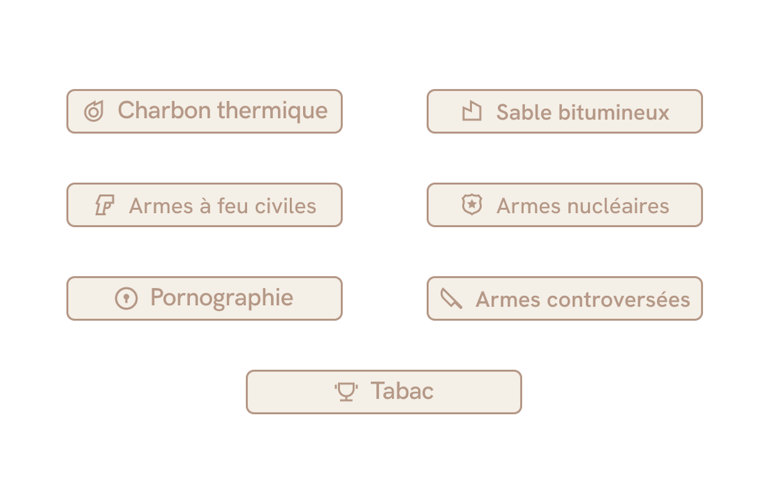Click the star shield icon for Armes nucléaires
The width and height of the screenshot is (768, 503).
tap(472, 205)
